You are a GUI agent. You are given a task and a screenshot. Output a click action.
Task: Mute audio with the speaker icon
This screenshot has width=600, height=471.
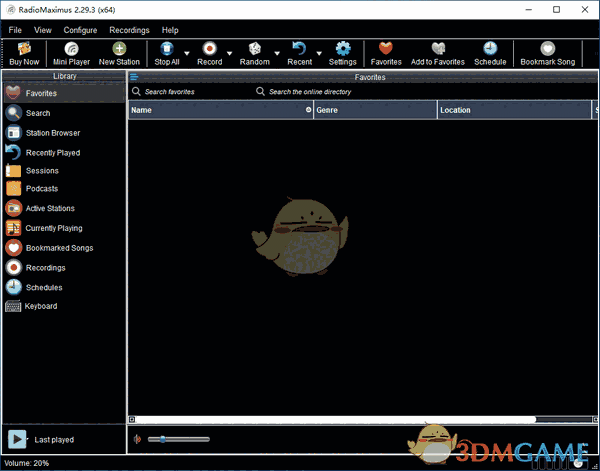click(137, 439)
